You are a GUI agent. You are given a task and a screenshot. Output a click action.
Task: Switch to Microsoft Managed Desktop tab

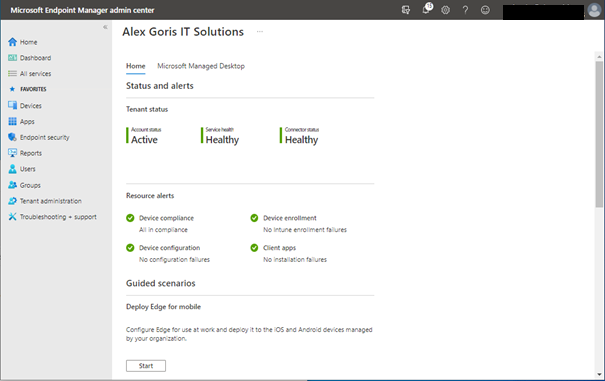coord(201,66)
